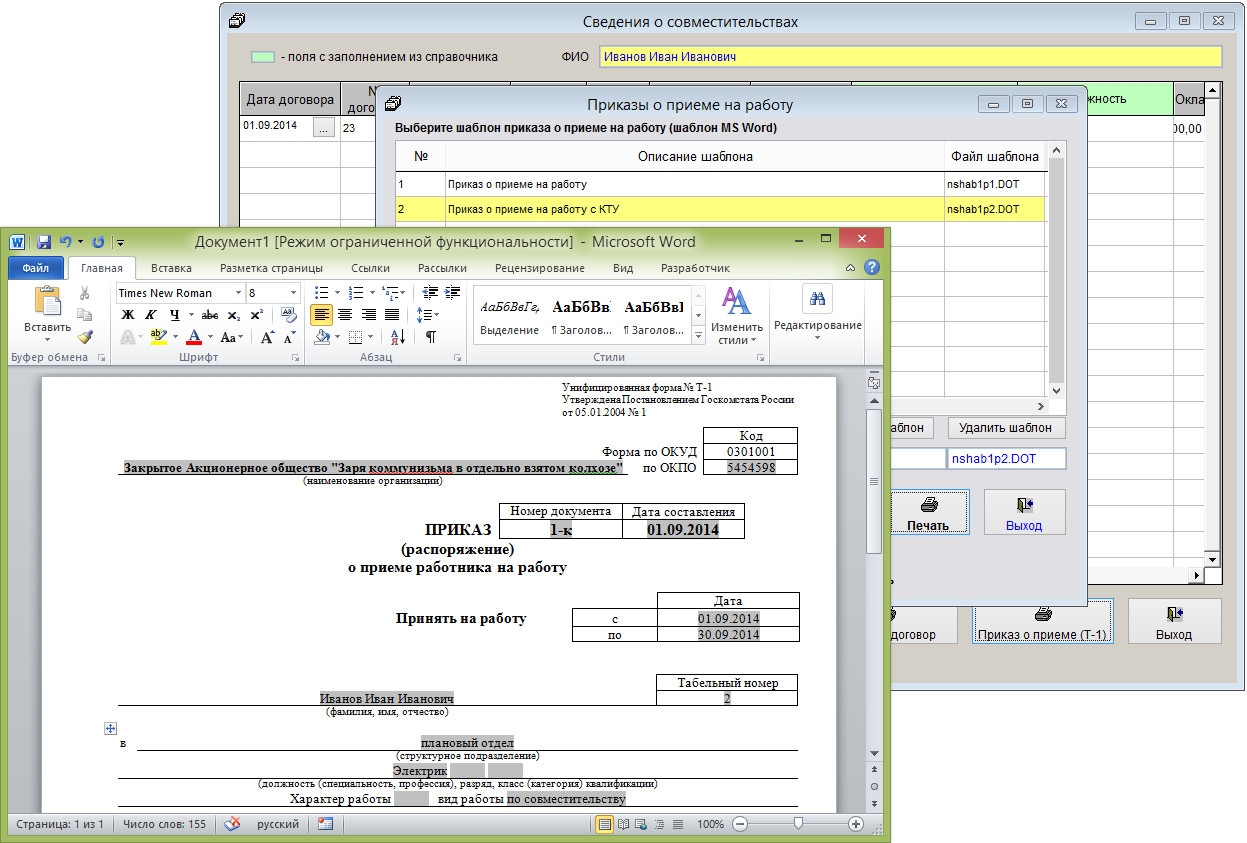Open the Times New Roman font dropdown

tap(238, 293)
